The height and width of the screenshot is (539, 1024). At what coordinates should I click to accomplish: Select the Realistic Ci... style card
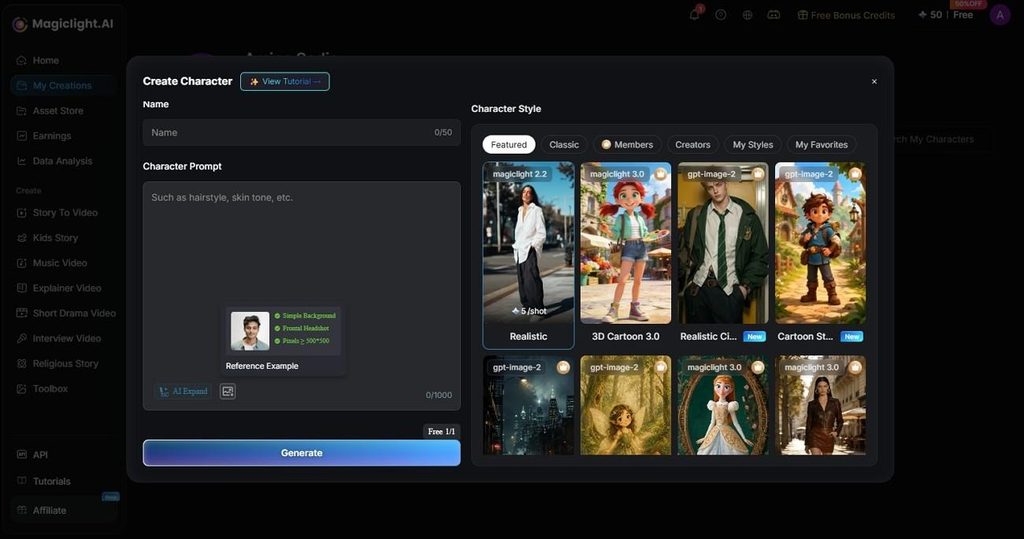click(723, 253)
